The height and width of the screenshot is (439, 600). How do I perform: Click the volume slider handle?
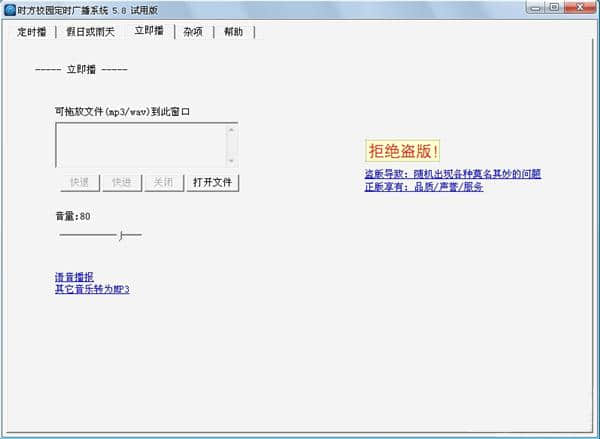coord(121,235)
